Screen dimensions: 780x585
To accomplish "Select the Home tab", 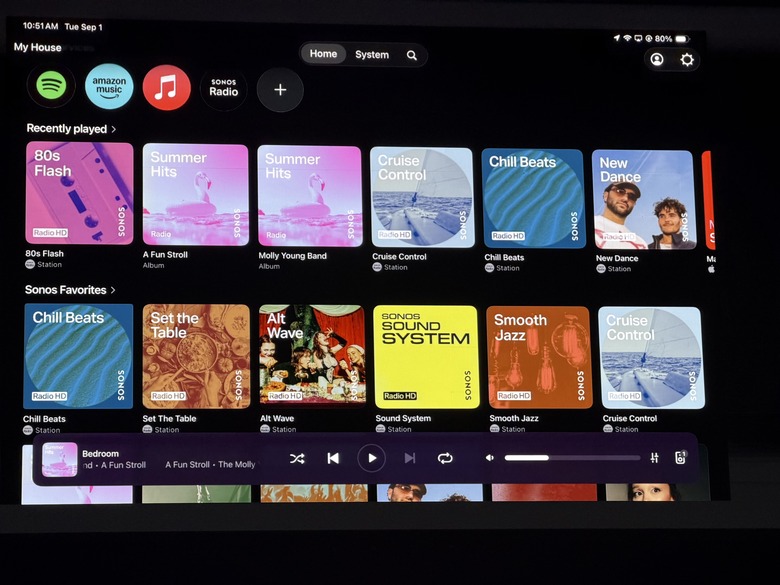I will pyautogui.click(x=323, y=54).
